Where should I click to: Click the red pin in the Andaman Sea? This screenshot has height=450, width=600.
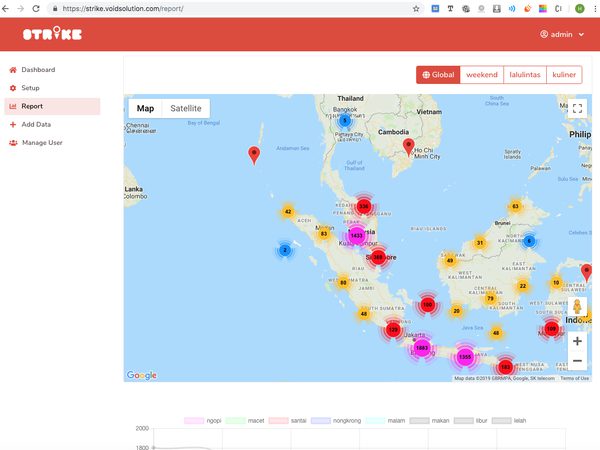[254, 155]
